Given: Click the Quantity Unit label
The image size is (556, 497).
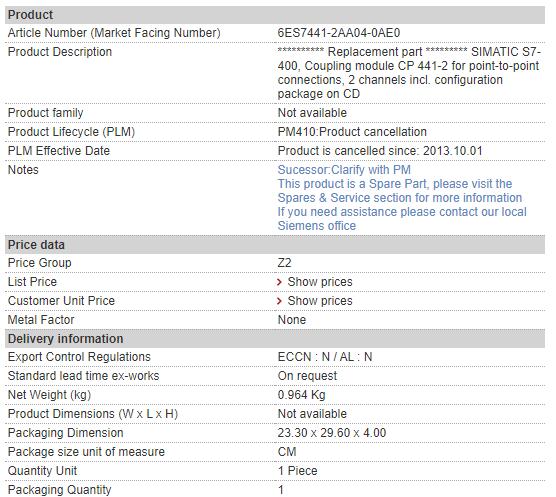Looking at the screenshot, I should 42,471.
